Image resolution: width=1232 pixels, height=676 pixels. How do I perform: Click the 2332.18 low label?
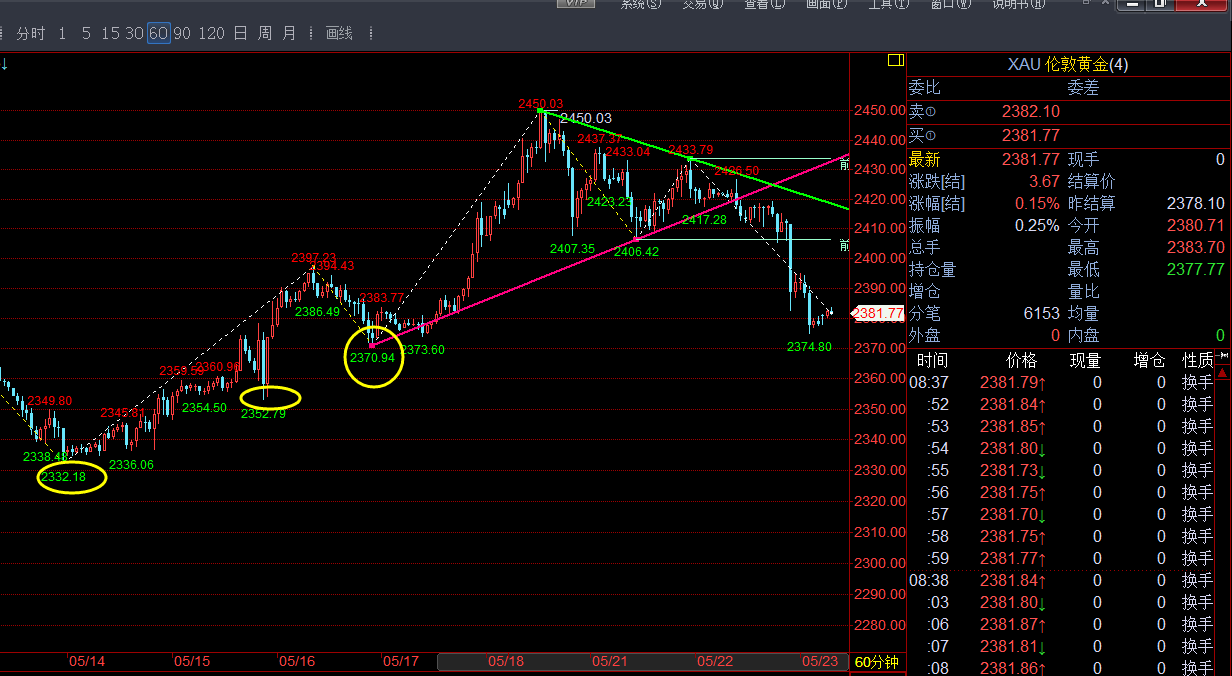click(x=63, y=477)
